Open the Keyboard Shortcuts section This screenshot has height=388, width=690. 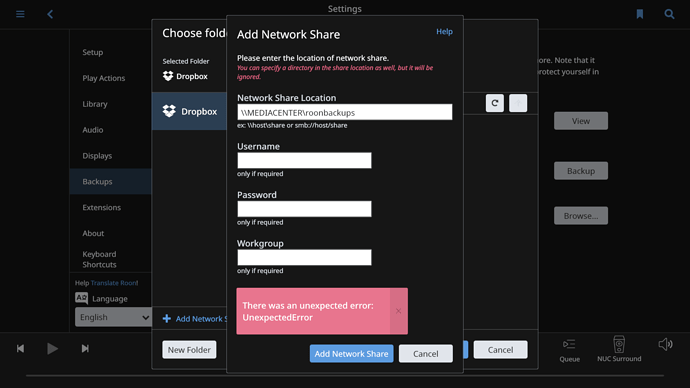point(99,260)
